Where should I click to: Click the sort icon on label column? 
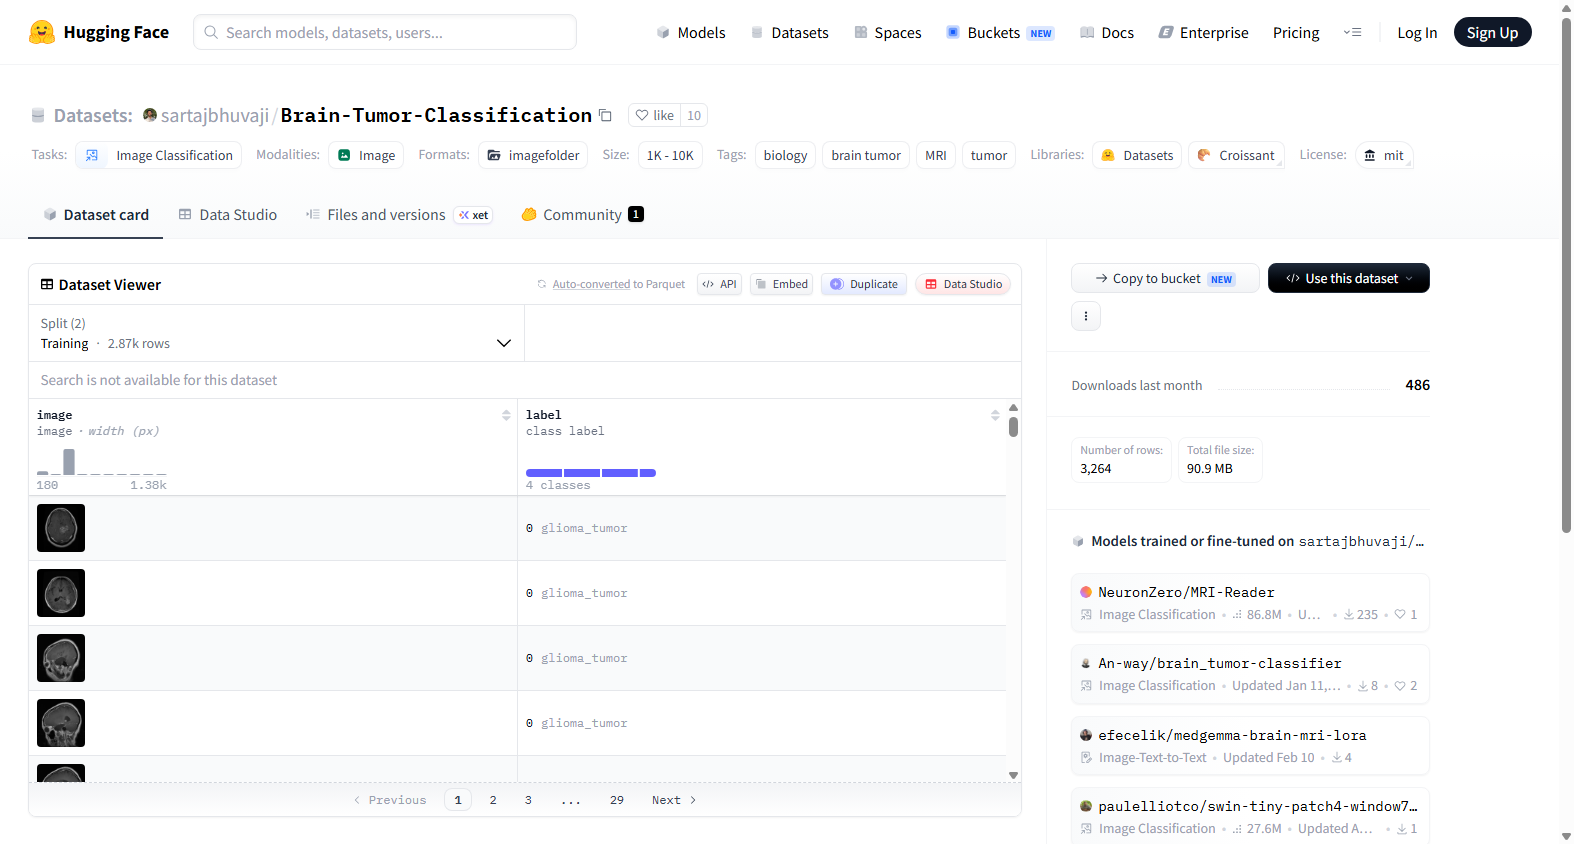click(995, 415)
